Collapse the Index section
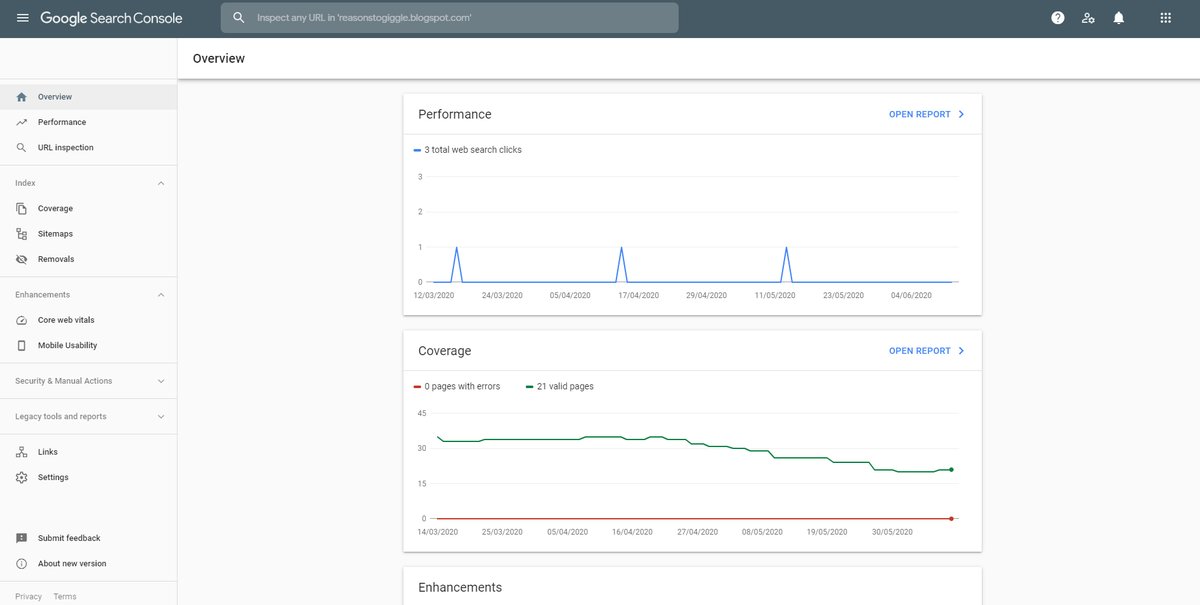1200x605 pixels. [x=161, y=183]
